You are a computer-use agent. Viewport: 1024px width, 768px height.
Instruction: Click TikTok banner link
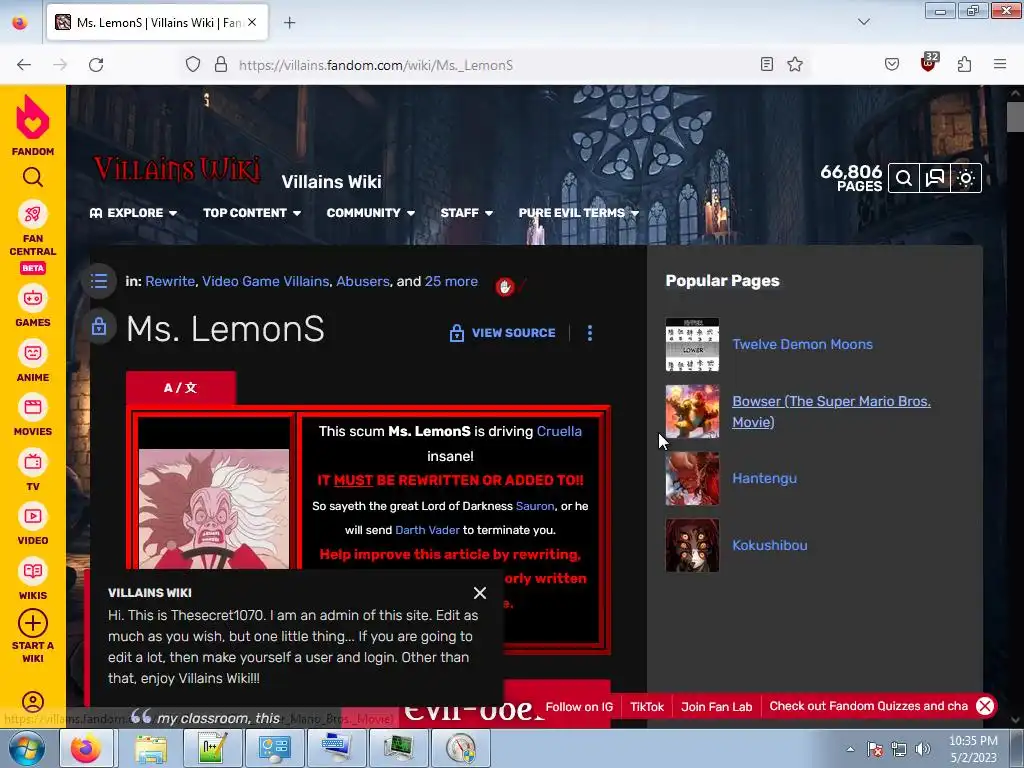pos(647,707)
